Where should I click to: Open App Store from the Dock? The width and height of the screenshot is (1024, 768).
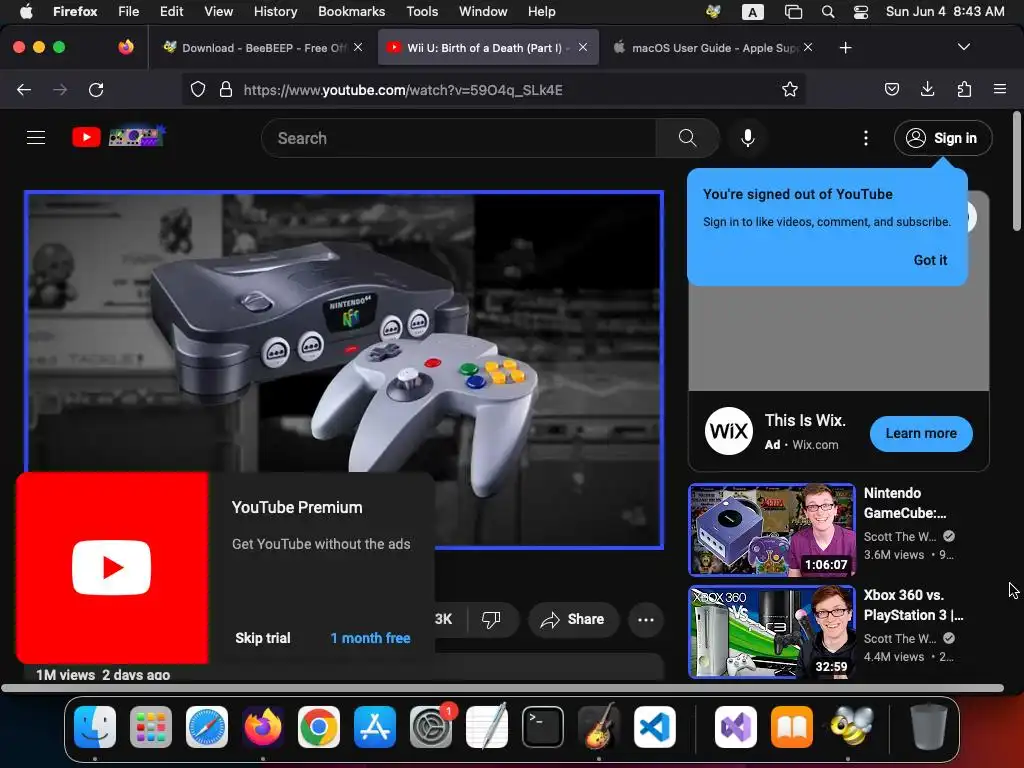coord(375,726)
